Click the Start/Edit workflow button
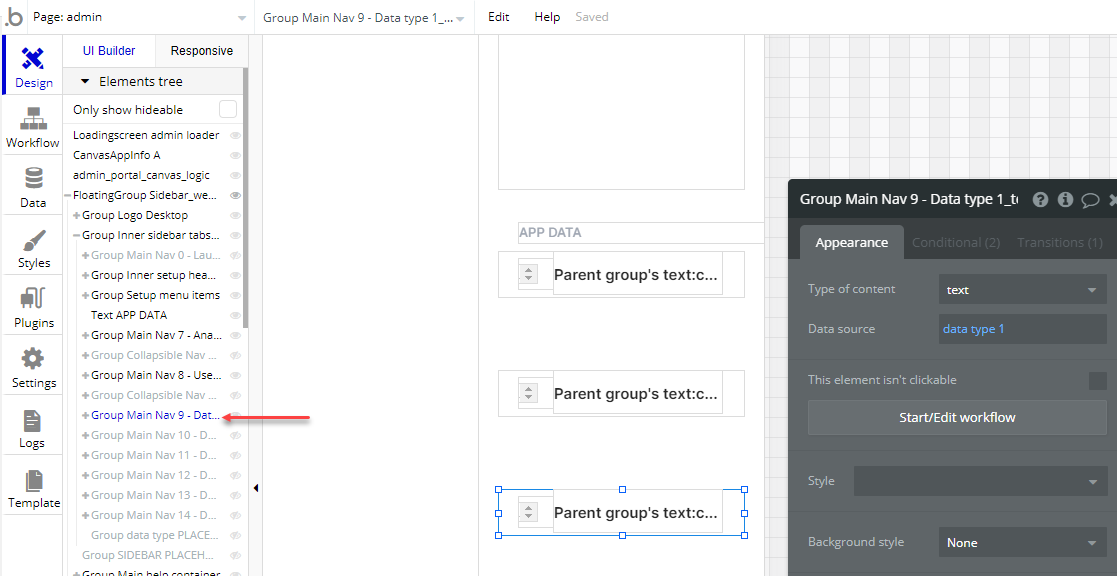Image resolution: width=1117 pixels, height=576 pixels. pos(957,418)
